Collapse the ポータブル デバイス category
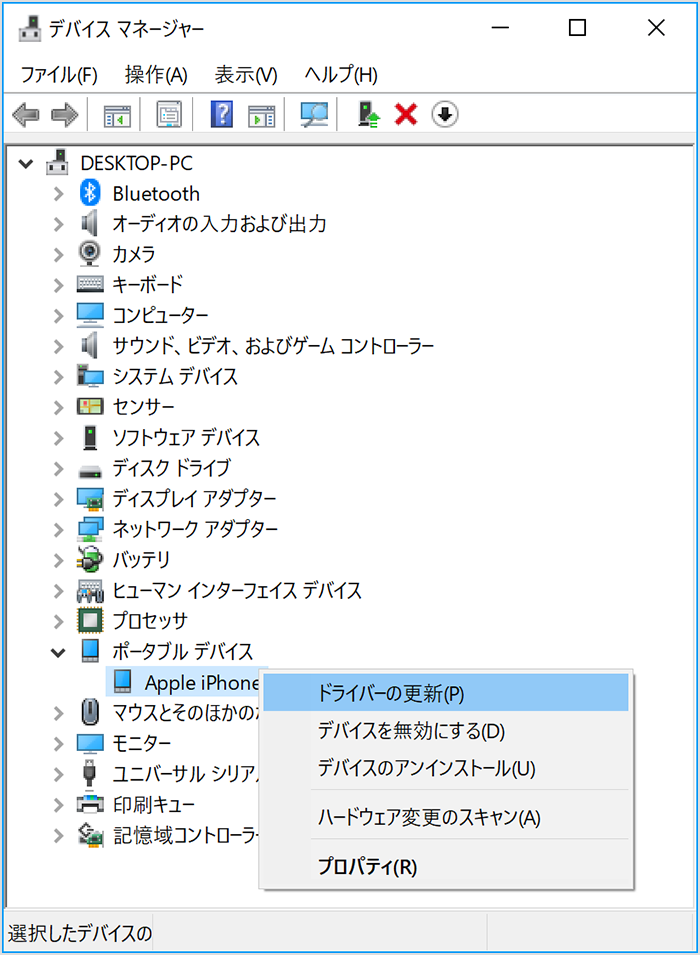 pyautogui.click(x=59, y=652)
